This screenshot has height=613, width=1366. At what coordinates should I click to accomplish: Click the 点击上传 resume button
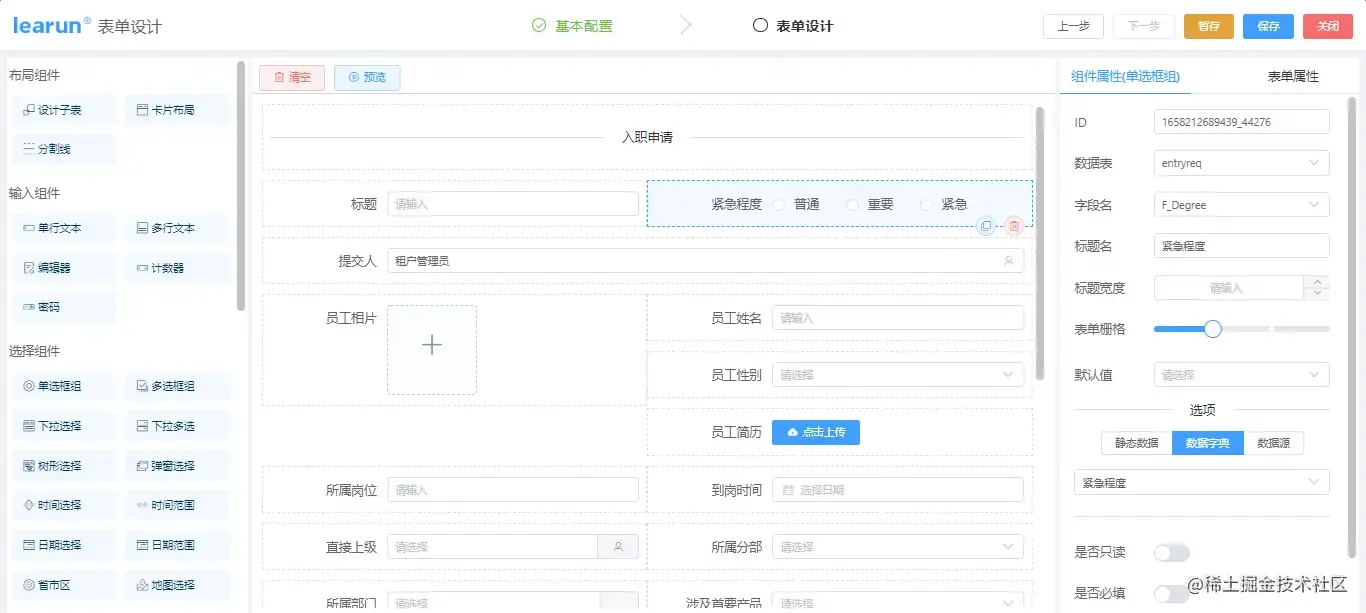click(x=816, y=432)
